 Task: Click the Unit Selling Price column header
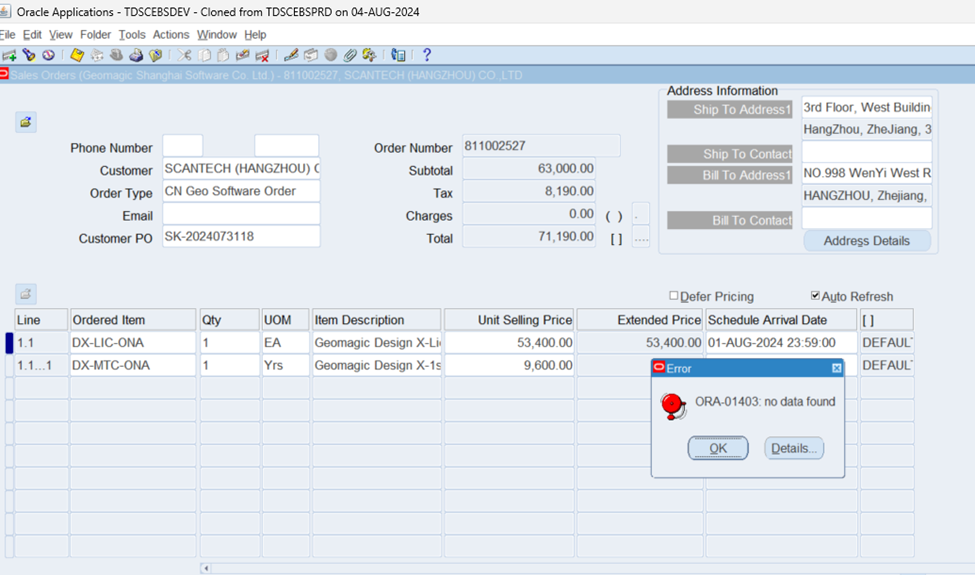point(509,320)
